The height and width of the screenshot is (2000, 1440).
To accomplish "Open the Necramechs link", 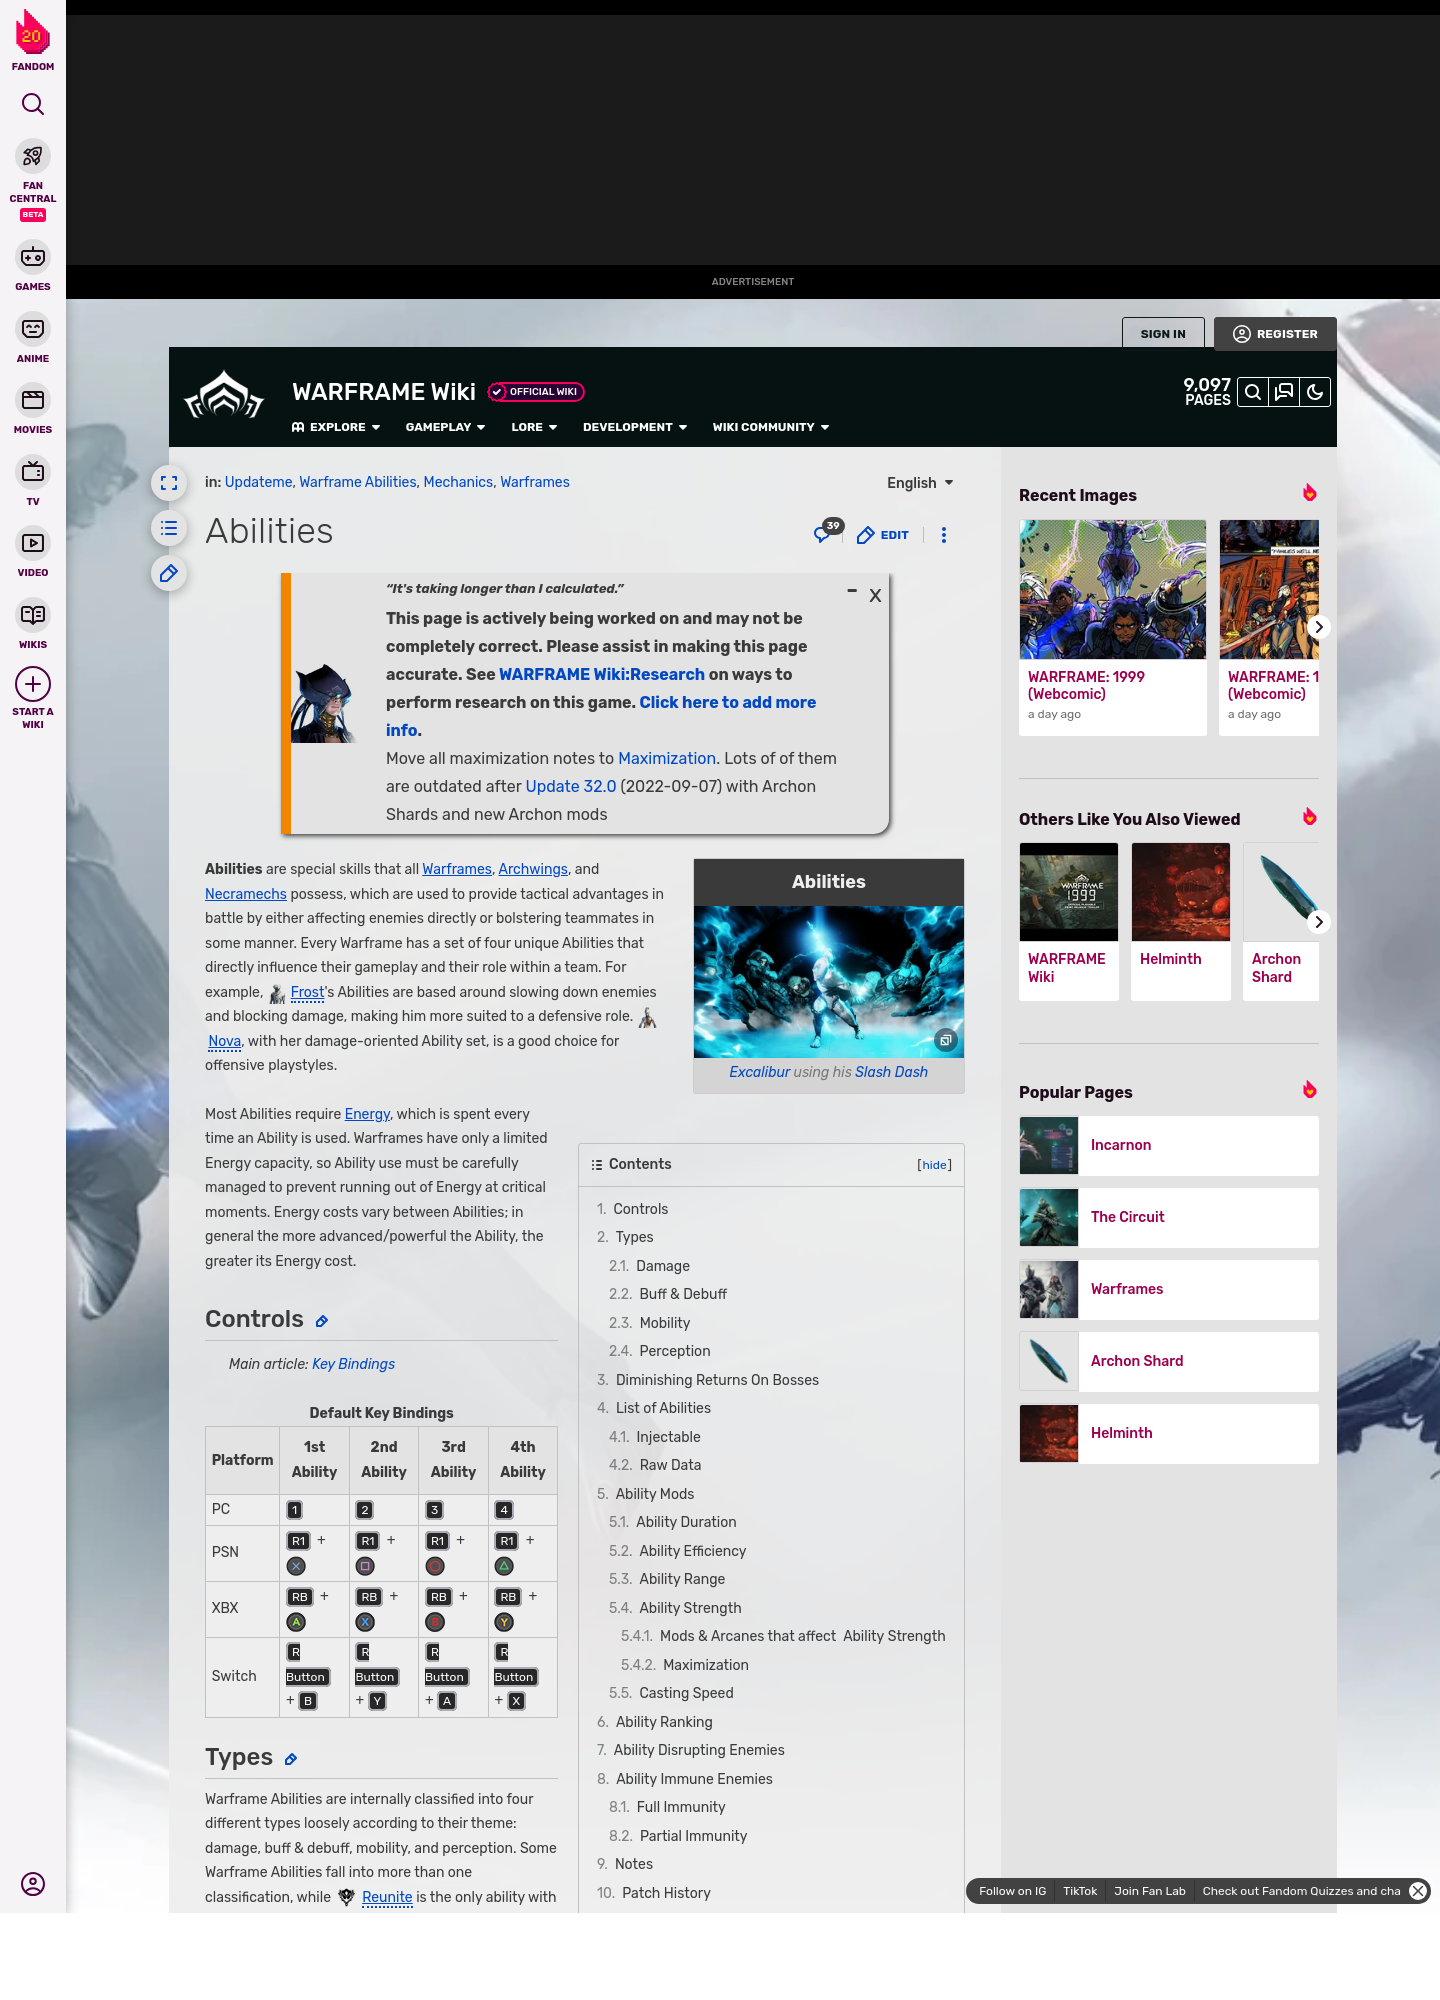I will point(246,894).
